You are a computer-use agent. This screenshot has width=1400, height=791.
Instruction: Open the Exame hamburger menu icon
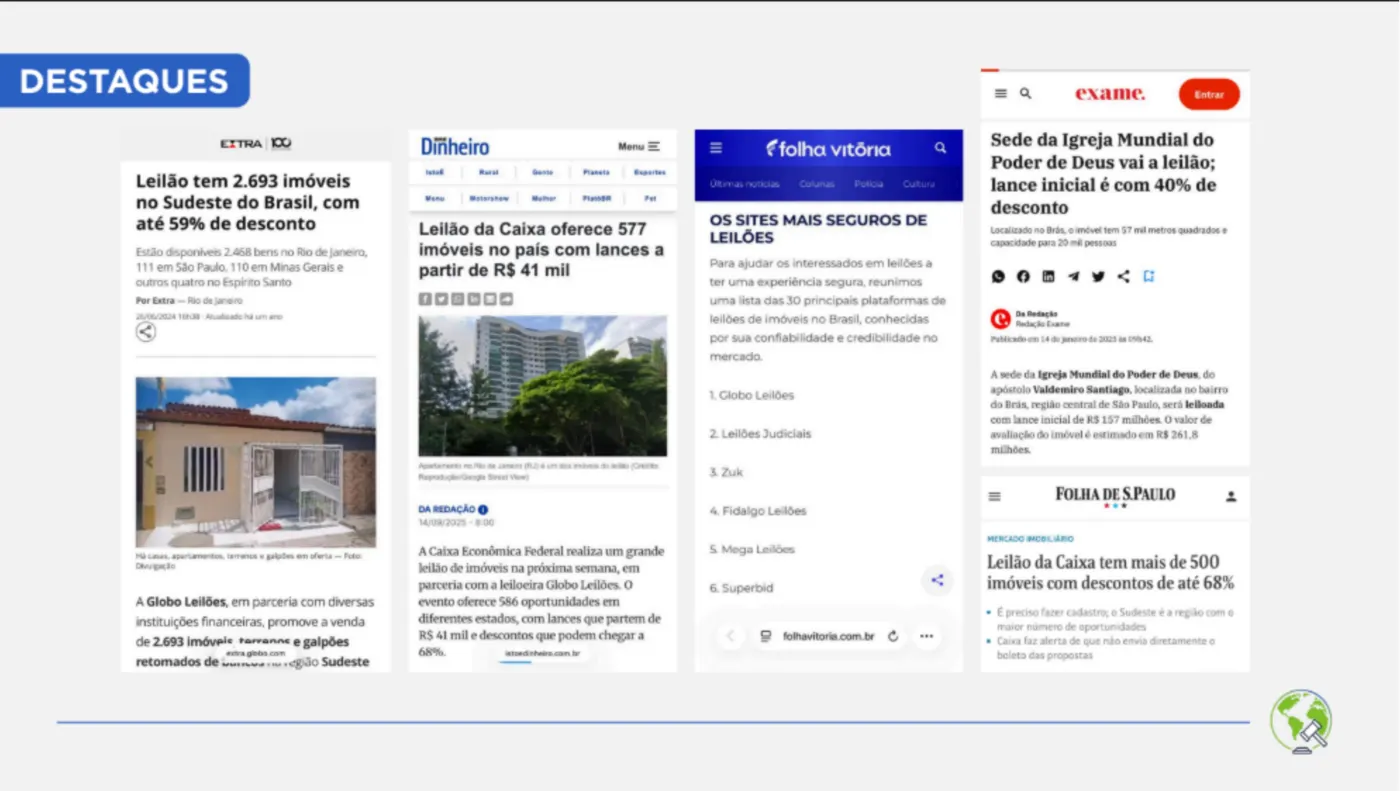pos(1001,94)
